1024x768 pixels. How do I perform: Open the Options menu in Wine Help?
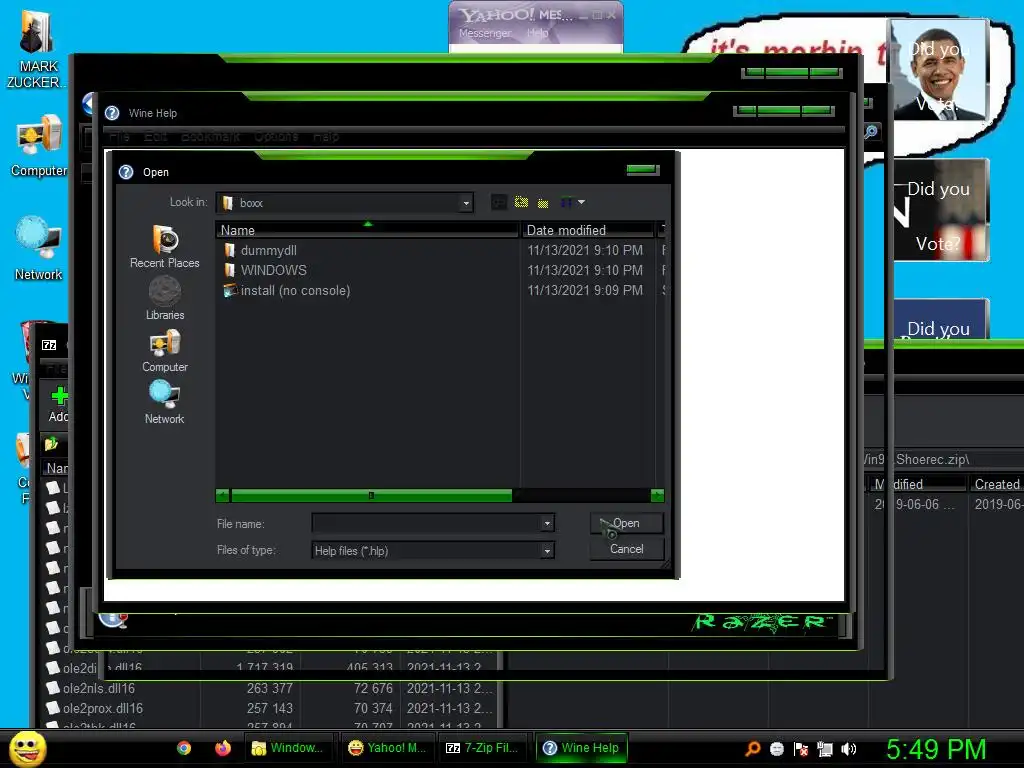(276, 136)
